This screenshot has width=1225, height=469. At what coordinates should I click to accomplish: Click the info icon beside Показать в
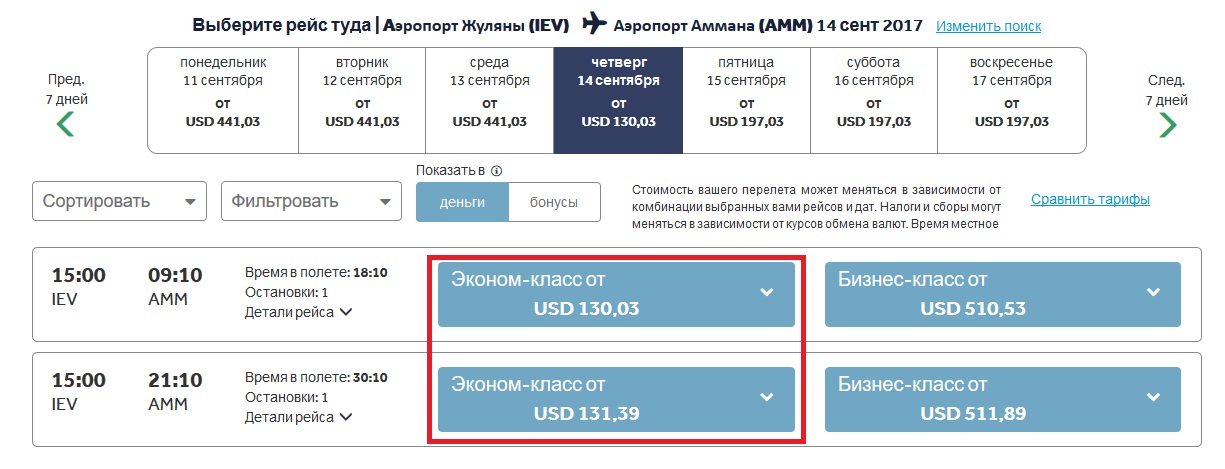pyautogui.click(x=496, y=170)
